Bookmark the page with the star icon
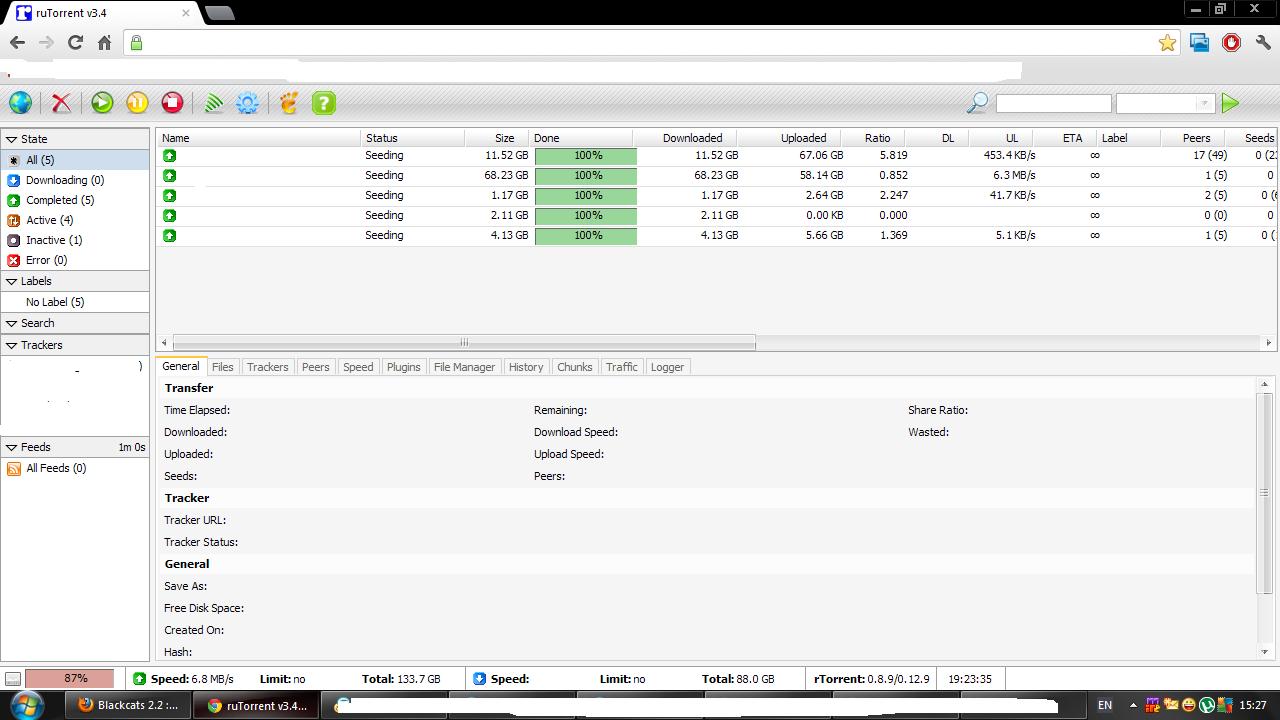1280x720 pixels. (1167, 42)
